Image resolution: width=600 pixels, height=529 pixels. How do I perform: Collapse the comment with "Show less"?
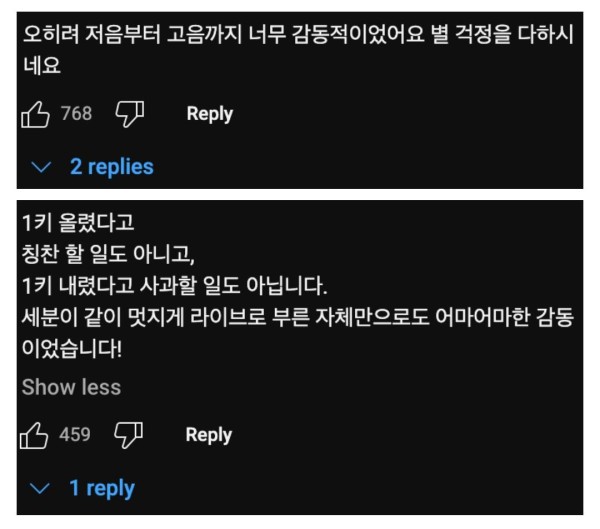[x=71, y=387]
